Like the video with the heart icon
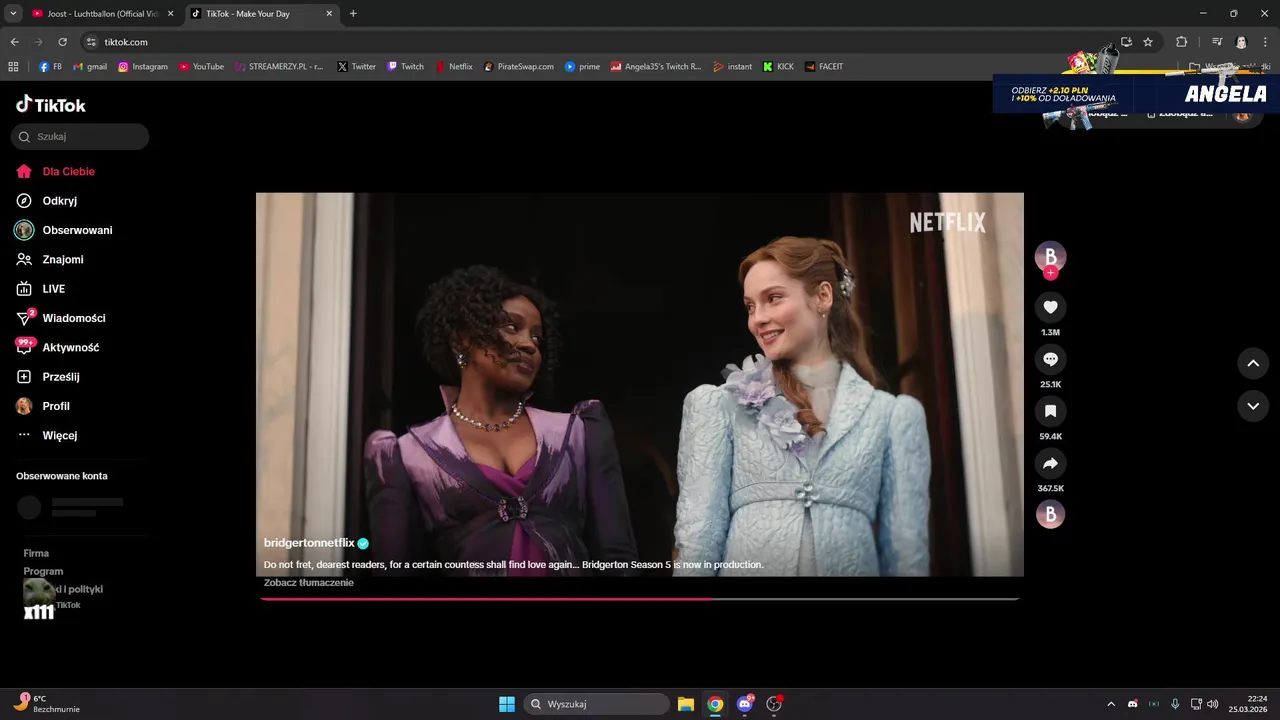This screenshot has height=720, width=1280. tap(1050, 307)
